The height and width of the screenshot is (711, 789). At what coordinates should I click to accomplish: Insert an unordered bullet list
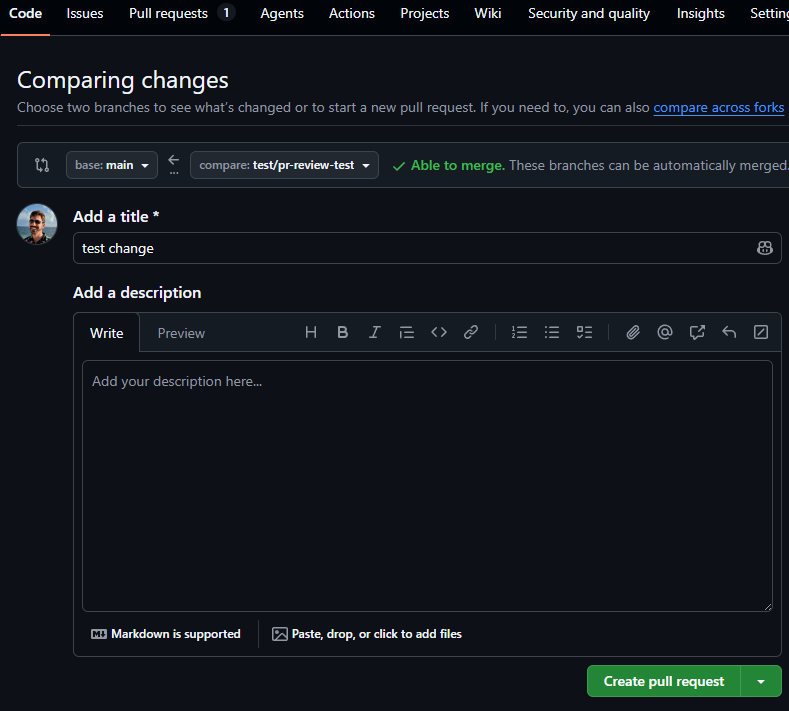point(551,332)
